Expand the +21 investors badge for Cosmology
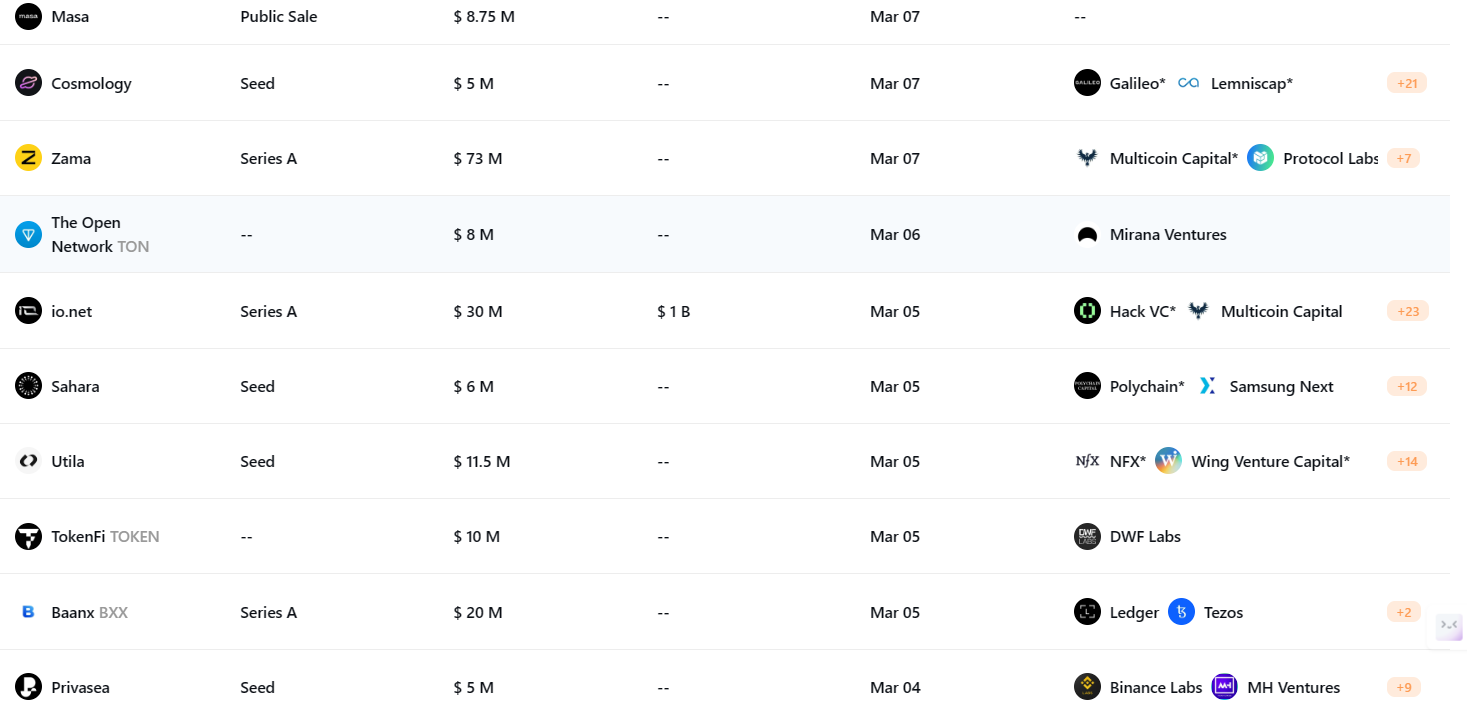The height and width of the screenshot is (720, 1467). [x=1407, y=83]
